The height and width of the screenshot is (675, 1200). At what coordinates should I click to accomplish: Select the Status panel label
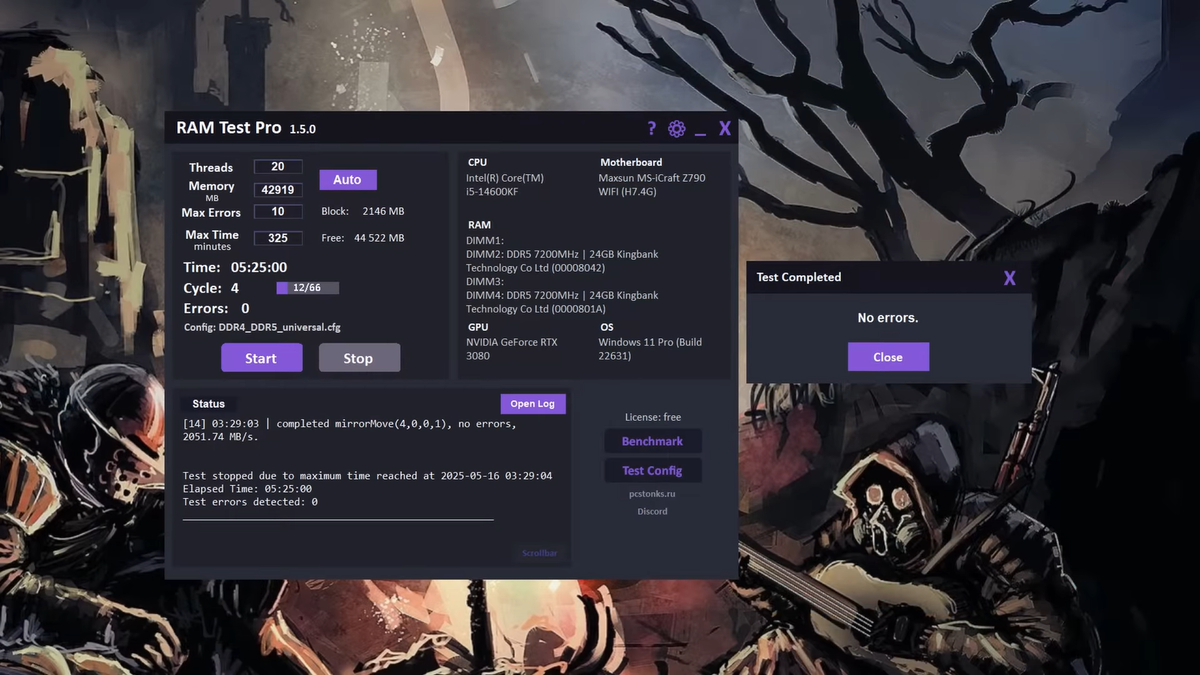click(x=209, y=404)
